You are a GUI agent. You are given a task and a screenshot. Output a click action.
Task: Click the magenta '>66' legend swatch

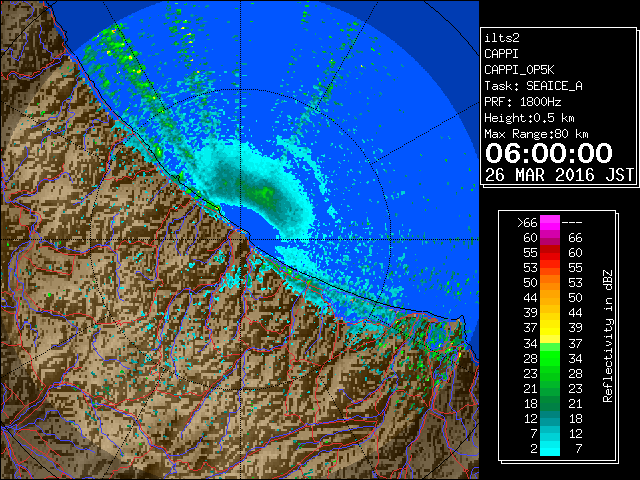[550, 222]
